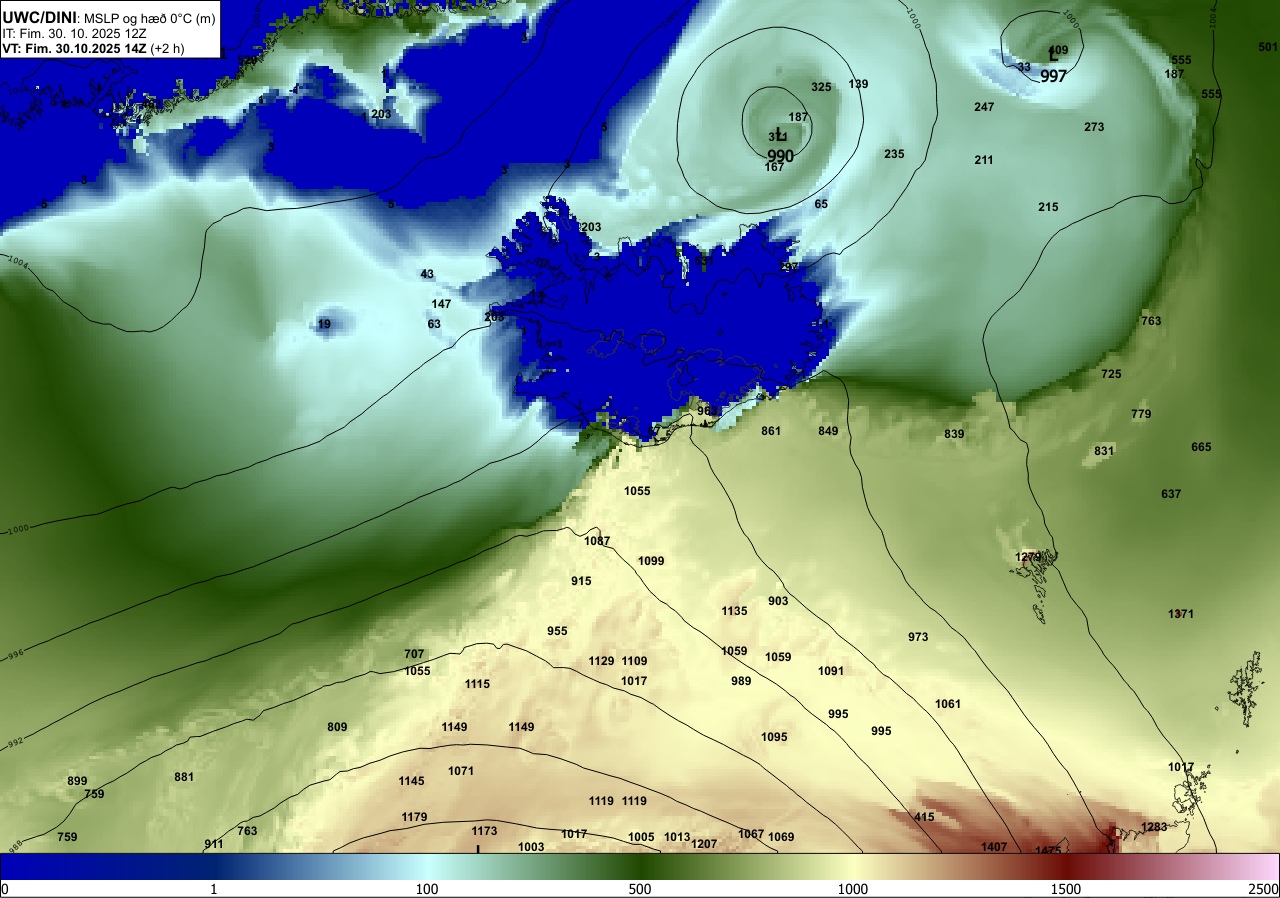
Task: Click the 915 height value
Action: 581,581
